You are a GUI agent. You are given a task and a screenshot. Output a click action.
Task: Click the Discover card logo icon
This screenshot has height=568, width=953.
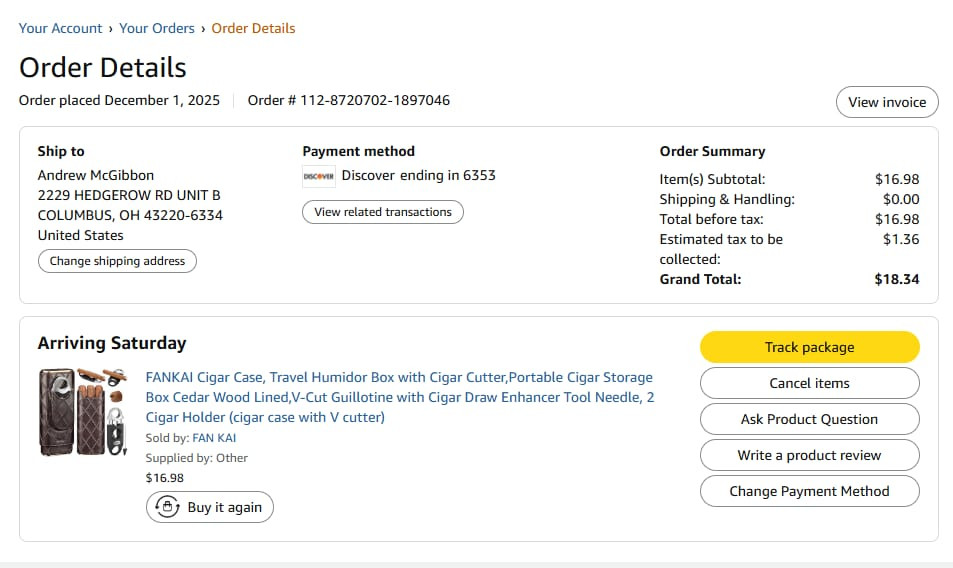(318, 176)
